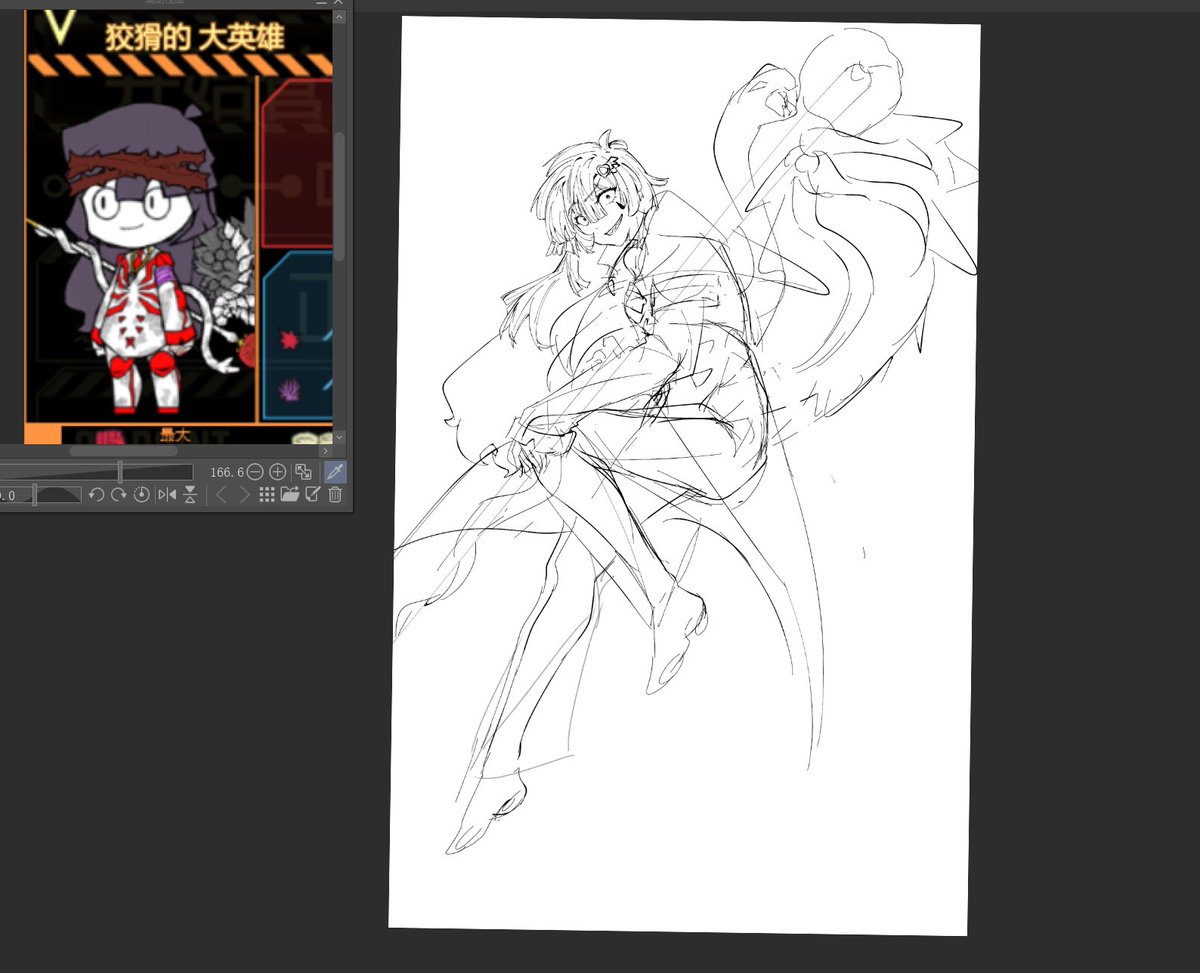The width and height of the screenshot is (1200, 973).
Task: Go to the next Sub View image
Action: click(244, 494)
